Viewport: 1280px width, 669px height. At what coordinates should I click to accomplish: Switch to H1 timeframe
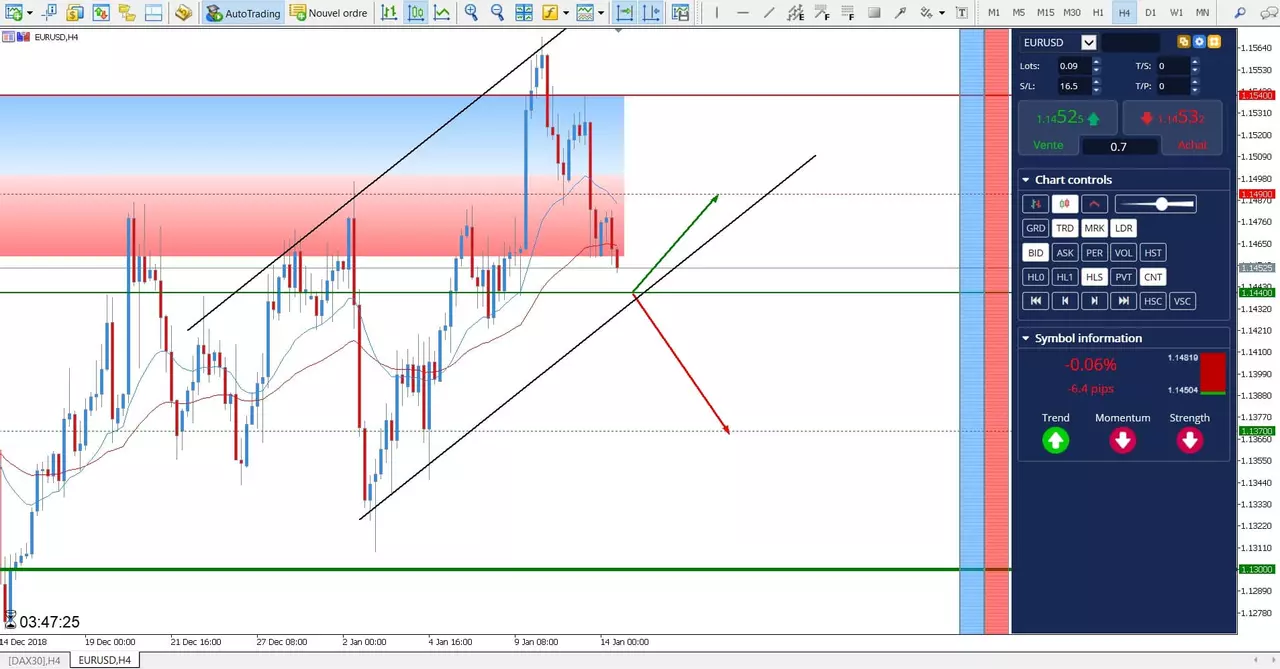[x=1098, y=13]
